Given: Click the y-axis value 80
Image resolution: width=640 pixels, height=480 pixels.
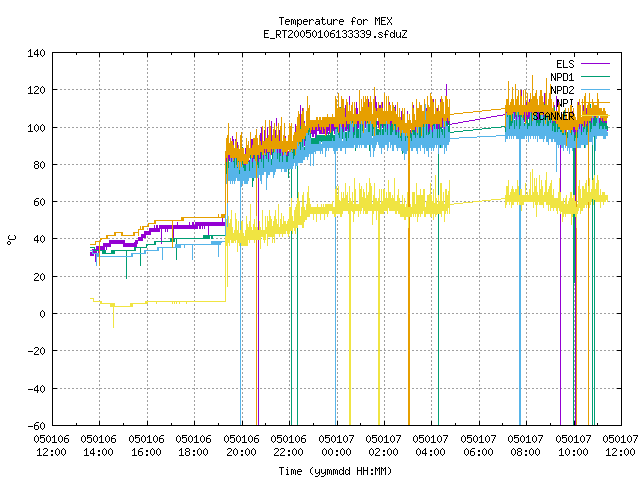Looking at the screenshot, I should (x=39, y=165).
